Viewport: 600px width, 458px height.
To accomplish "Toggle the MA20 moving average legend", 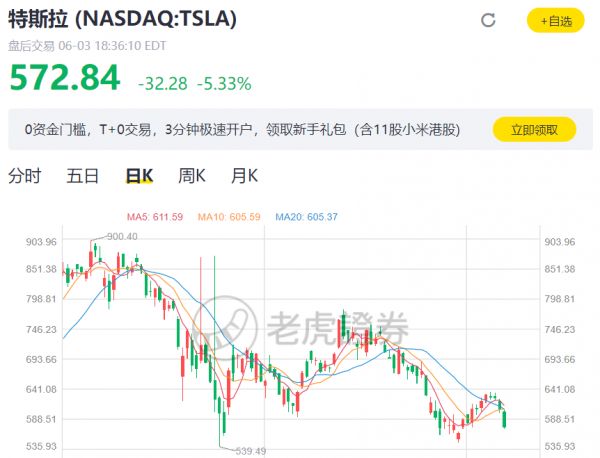I will coord(306,217).
